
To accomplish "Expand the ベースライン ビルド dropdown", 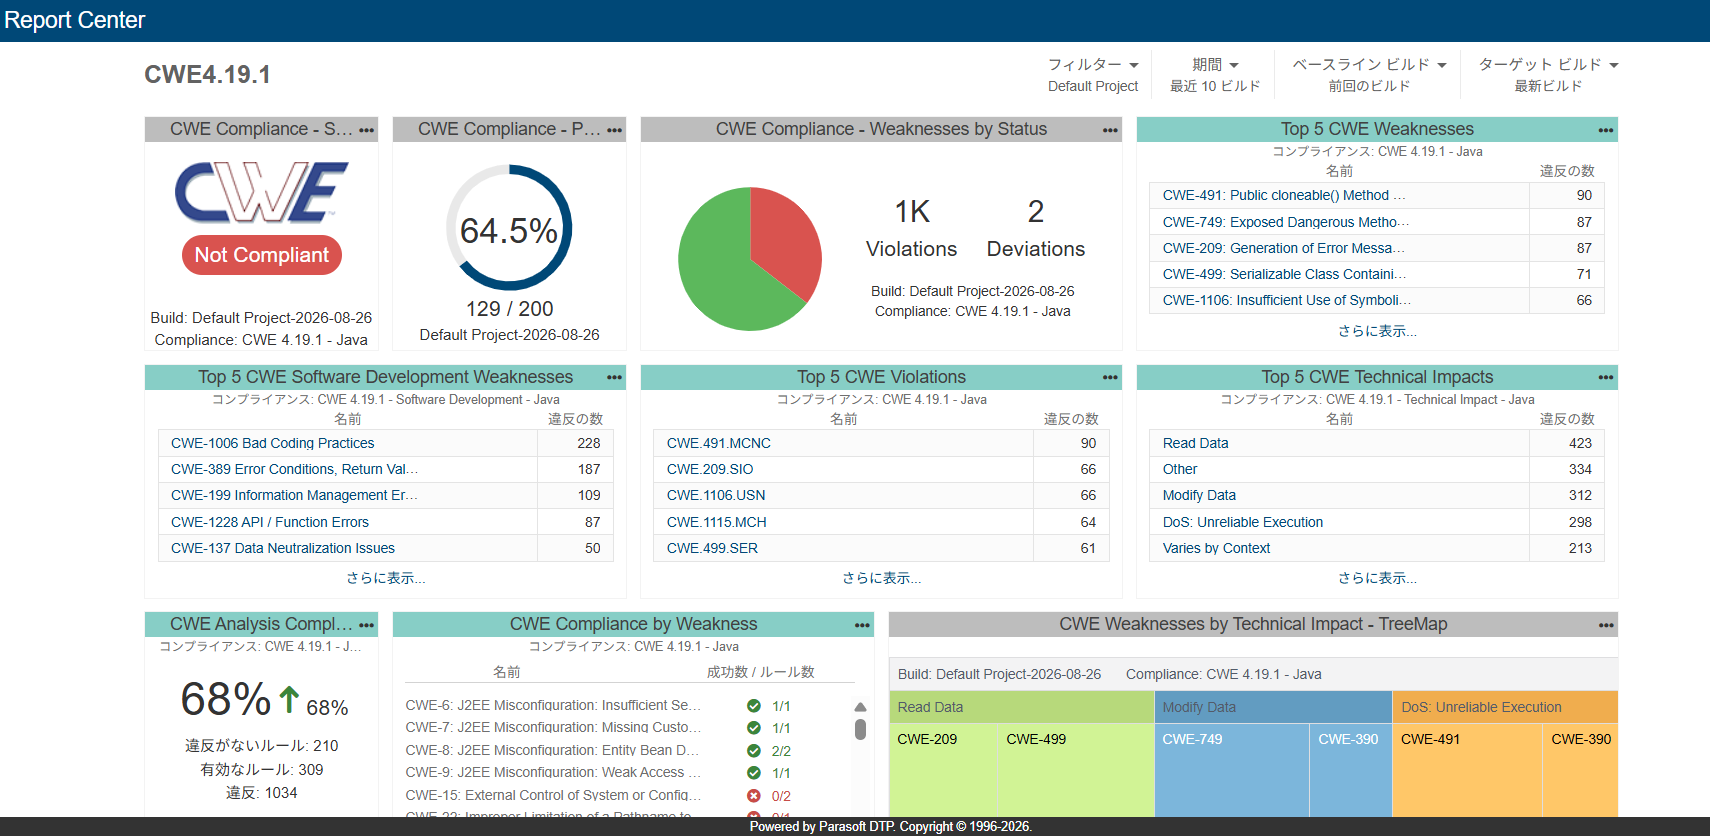I will (x=1369, y=65).
